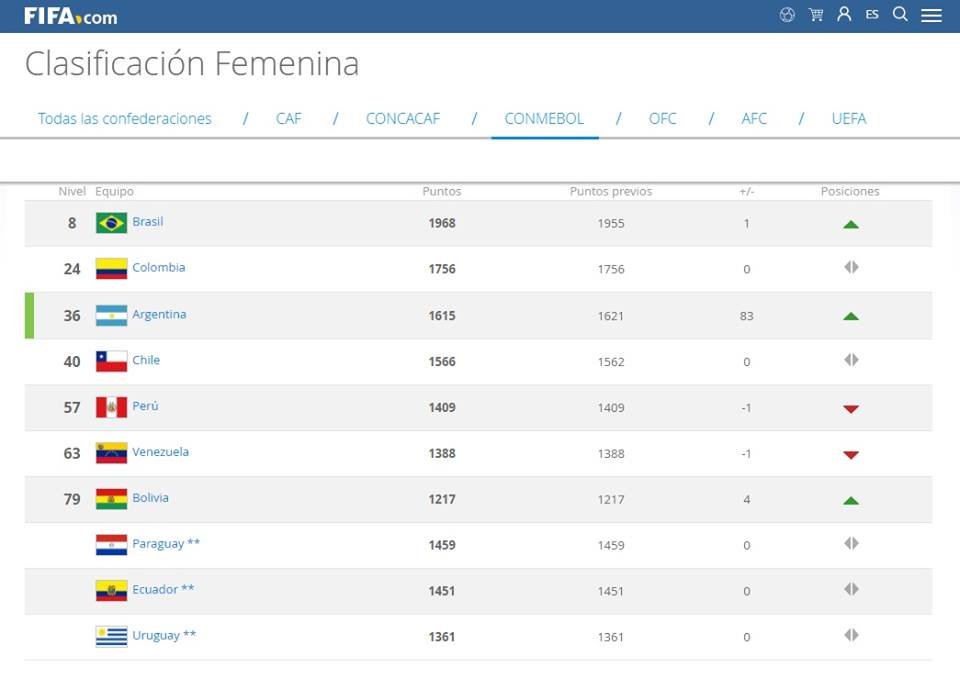Open the Paraguay team link
This screenshot has width=960, height=678.
tap(158, 544)
